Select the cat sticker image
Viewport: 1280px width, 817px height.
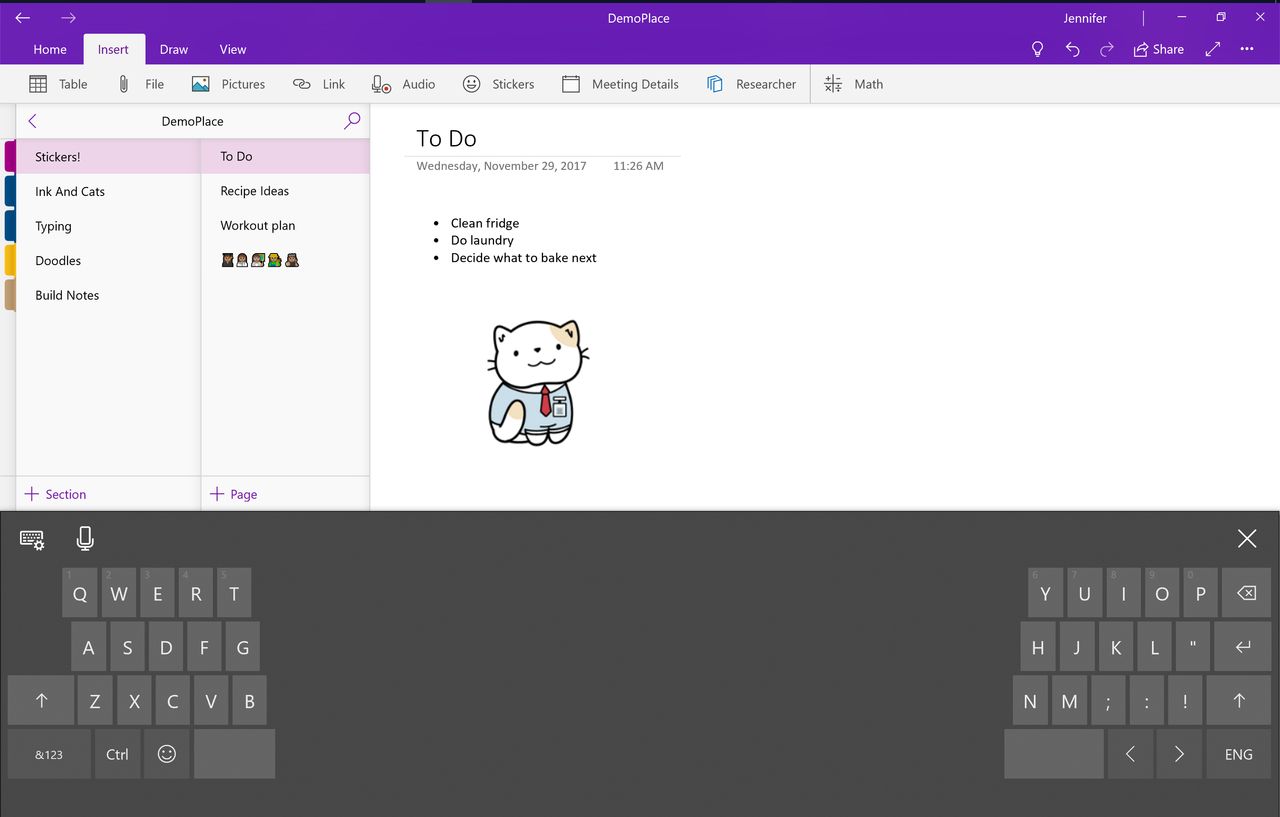[x=537, y=382]
